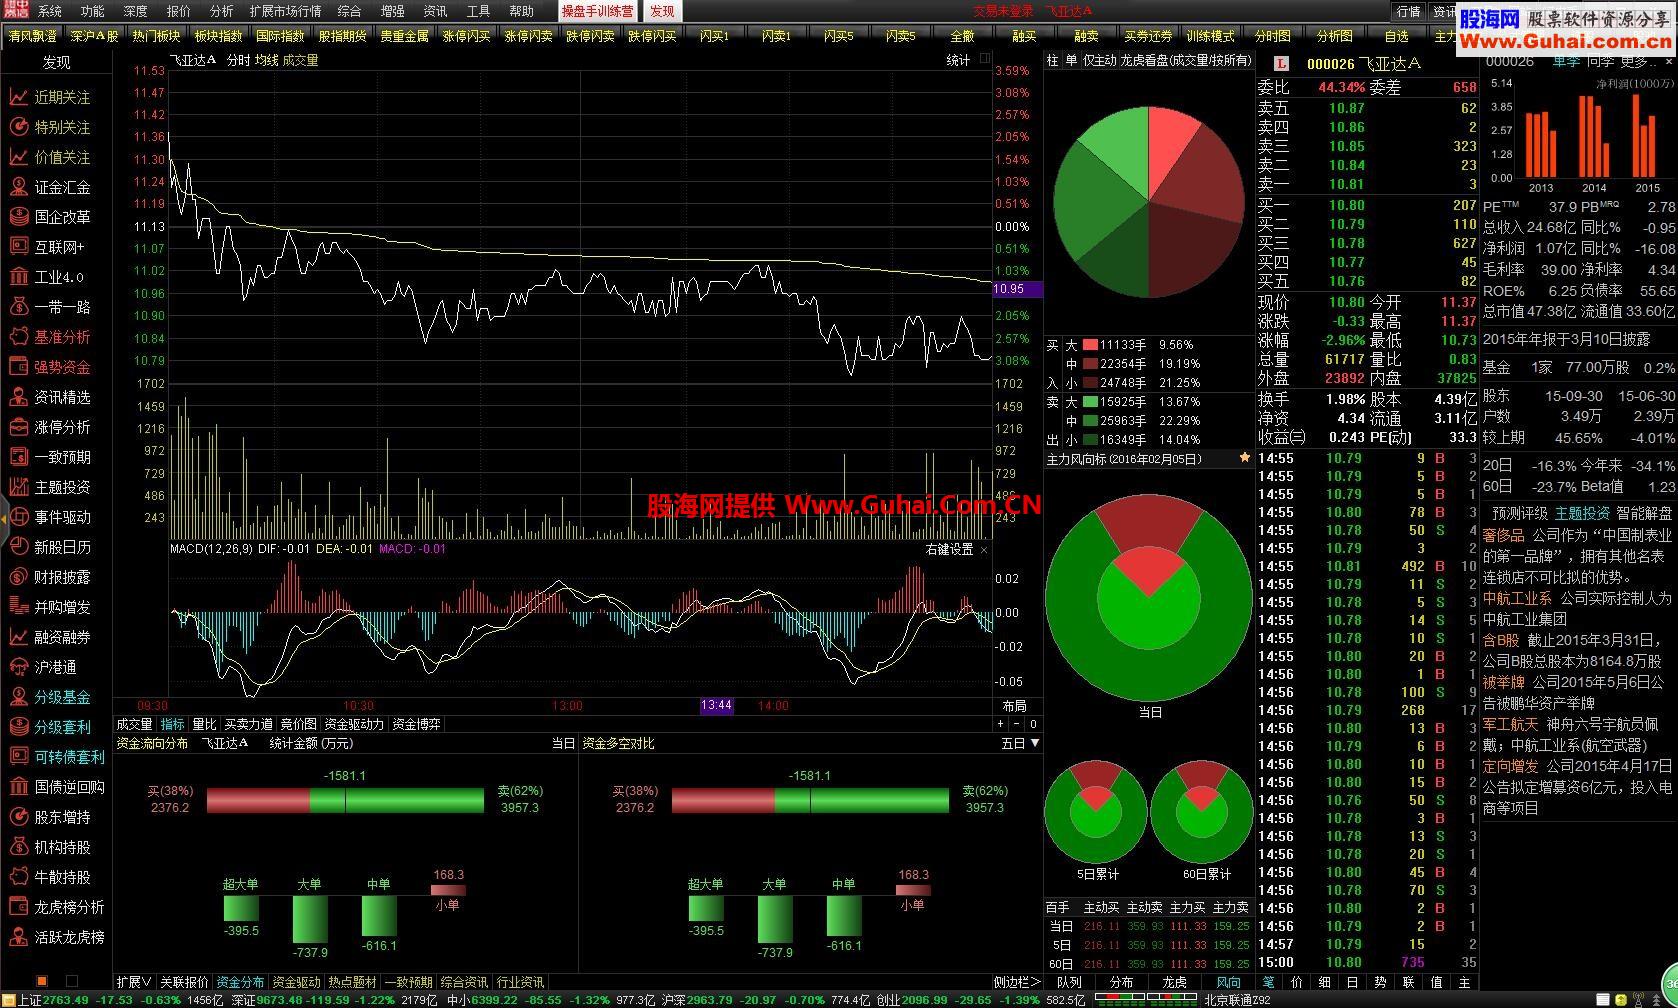Viewport: 1678px width, 1008px height.
Task: Click the 强势资金 sidebar icon
Action: (x=18, y=367)
